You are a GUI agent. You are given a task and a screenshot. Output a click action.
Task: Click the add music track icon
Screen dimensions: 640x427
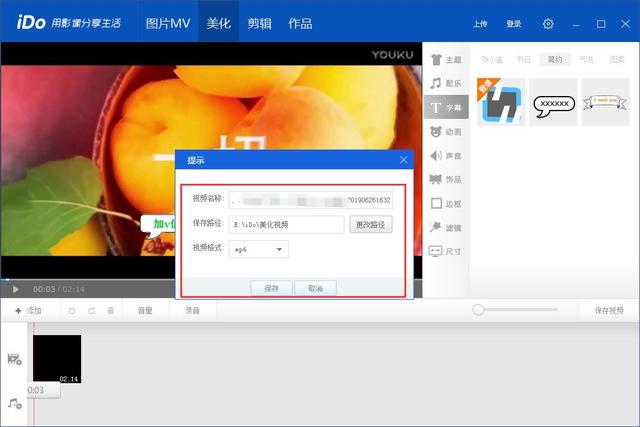(15, 403)
